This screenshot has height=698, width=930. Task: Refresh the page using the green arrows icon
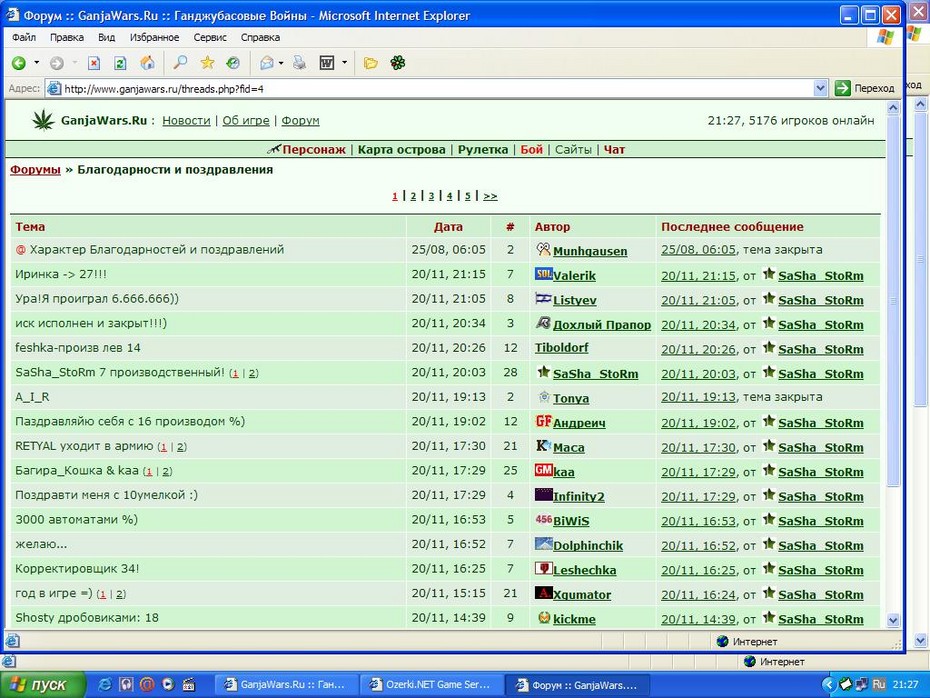pos(120,63)
